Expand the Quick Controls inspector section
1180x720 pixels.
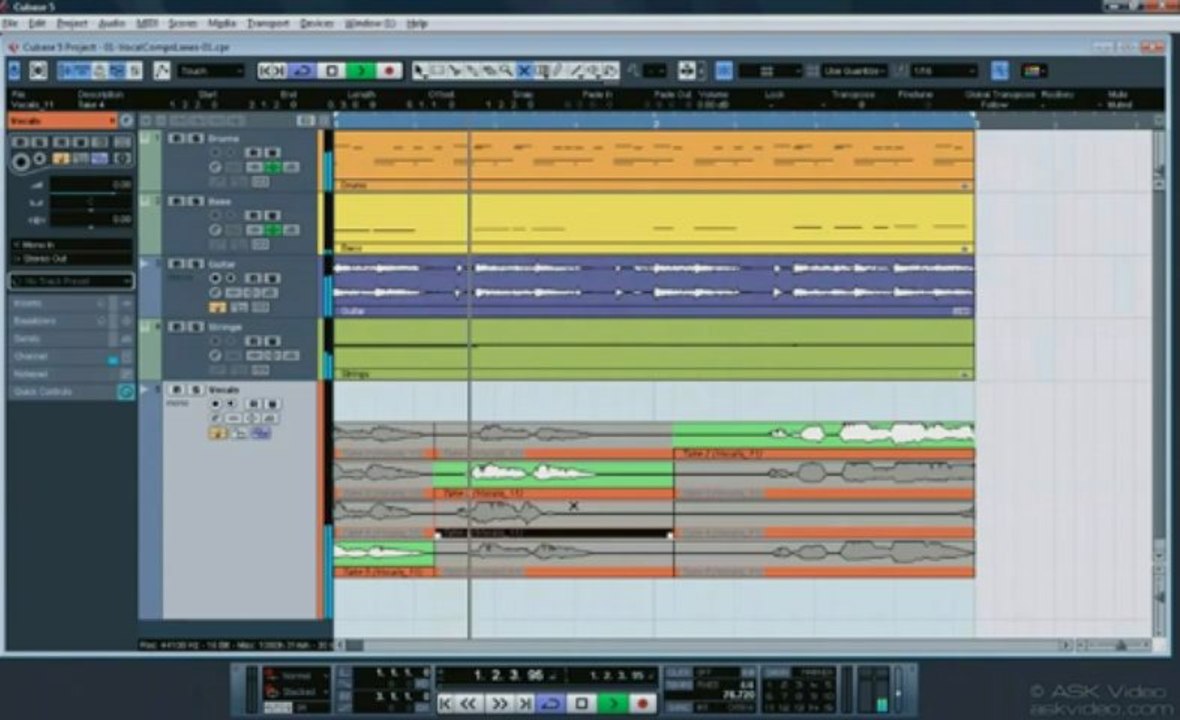click(71, 392)
